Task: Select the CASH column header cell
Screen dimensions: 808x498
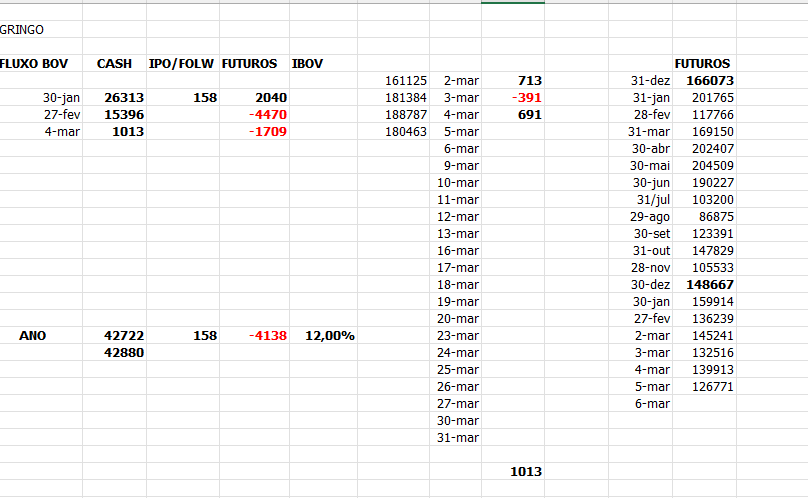Action: click(114, 64)
